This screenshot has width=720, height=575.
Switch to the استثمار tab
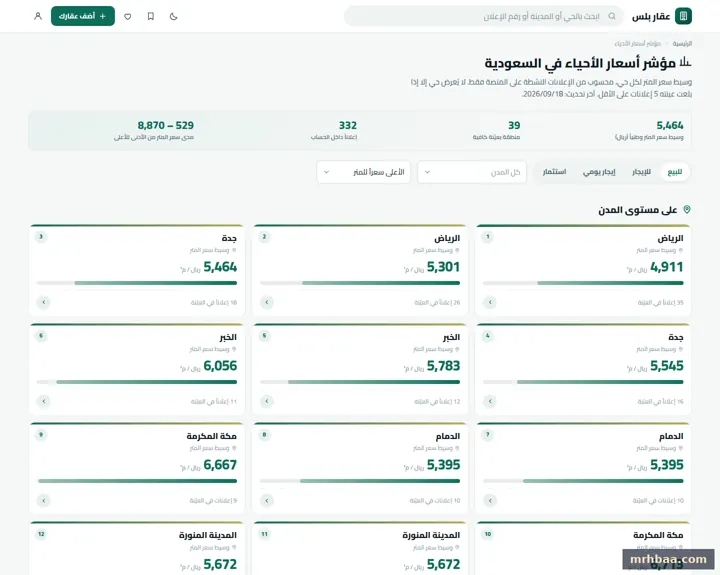pyautogui.click(x=554, y=172)
